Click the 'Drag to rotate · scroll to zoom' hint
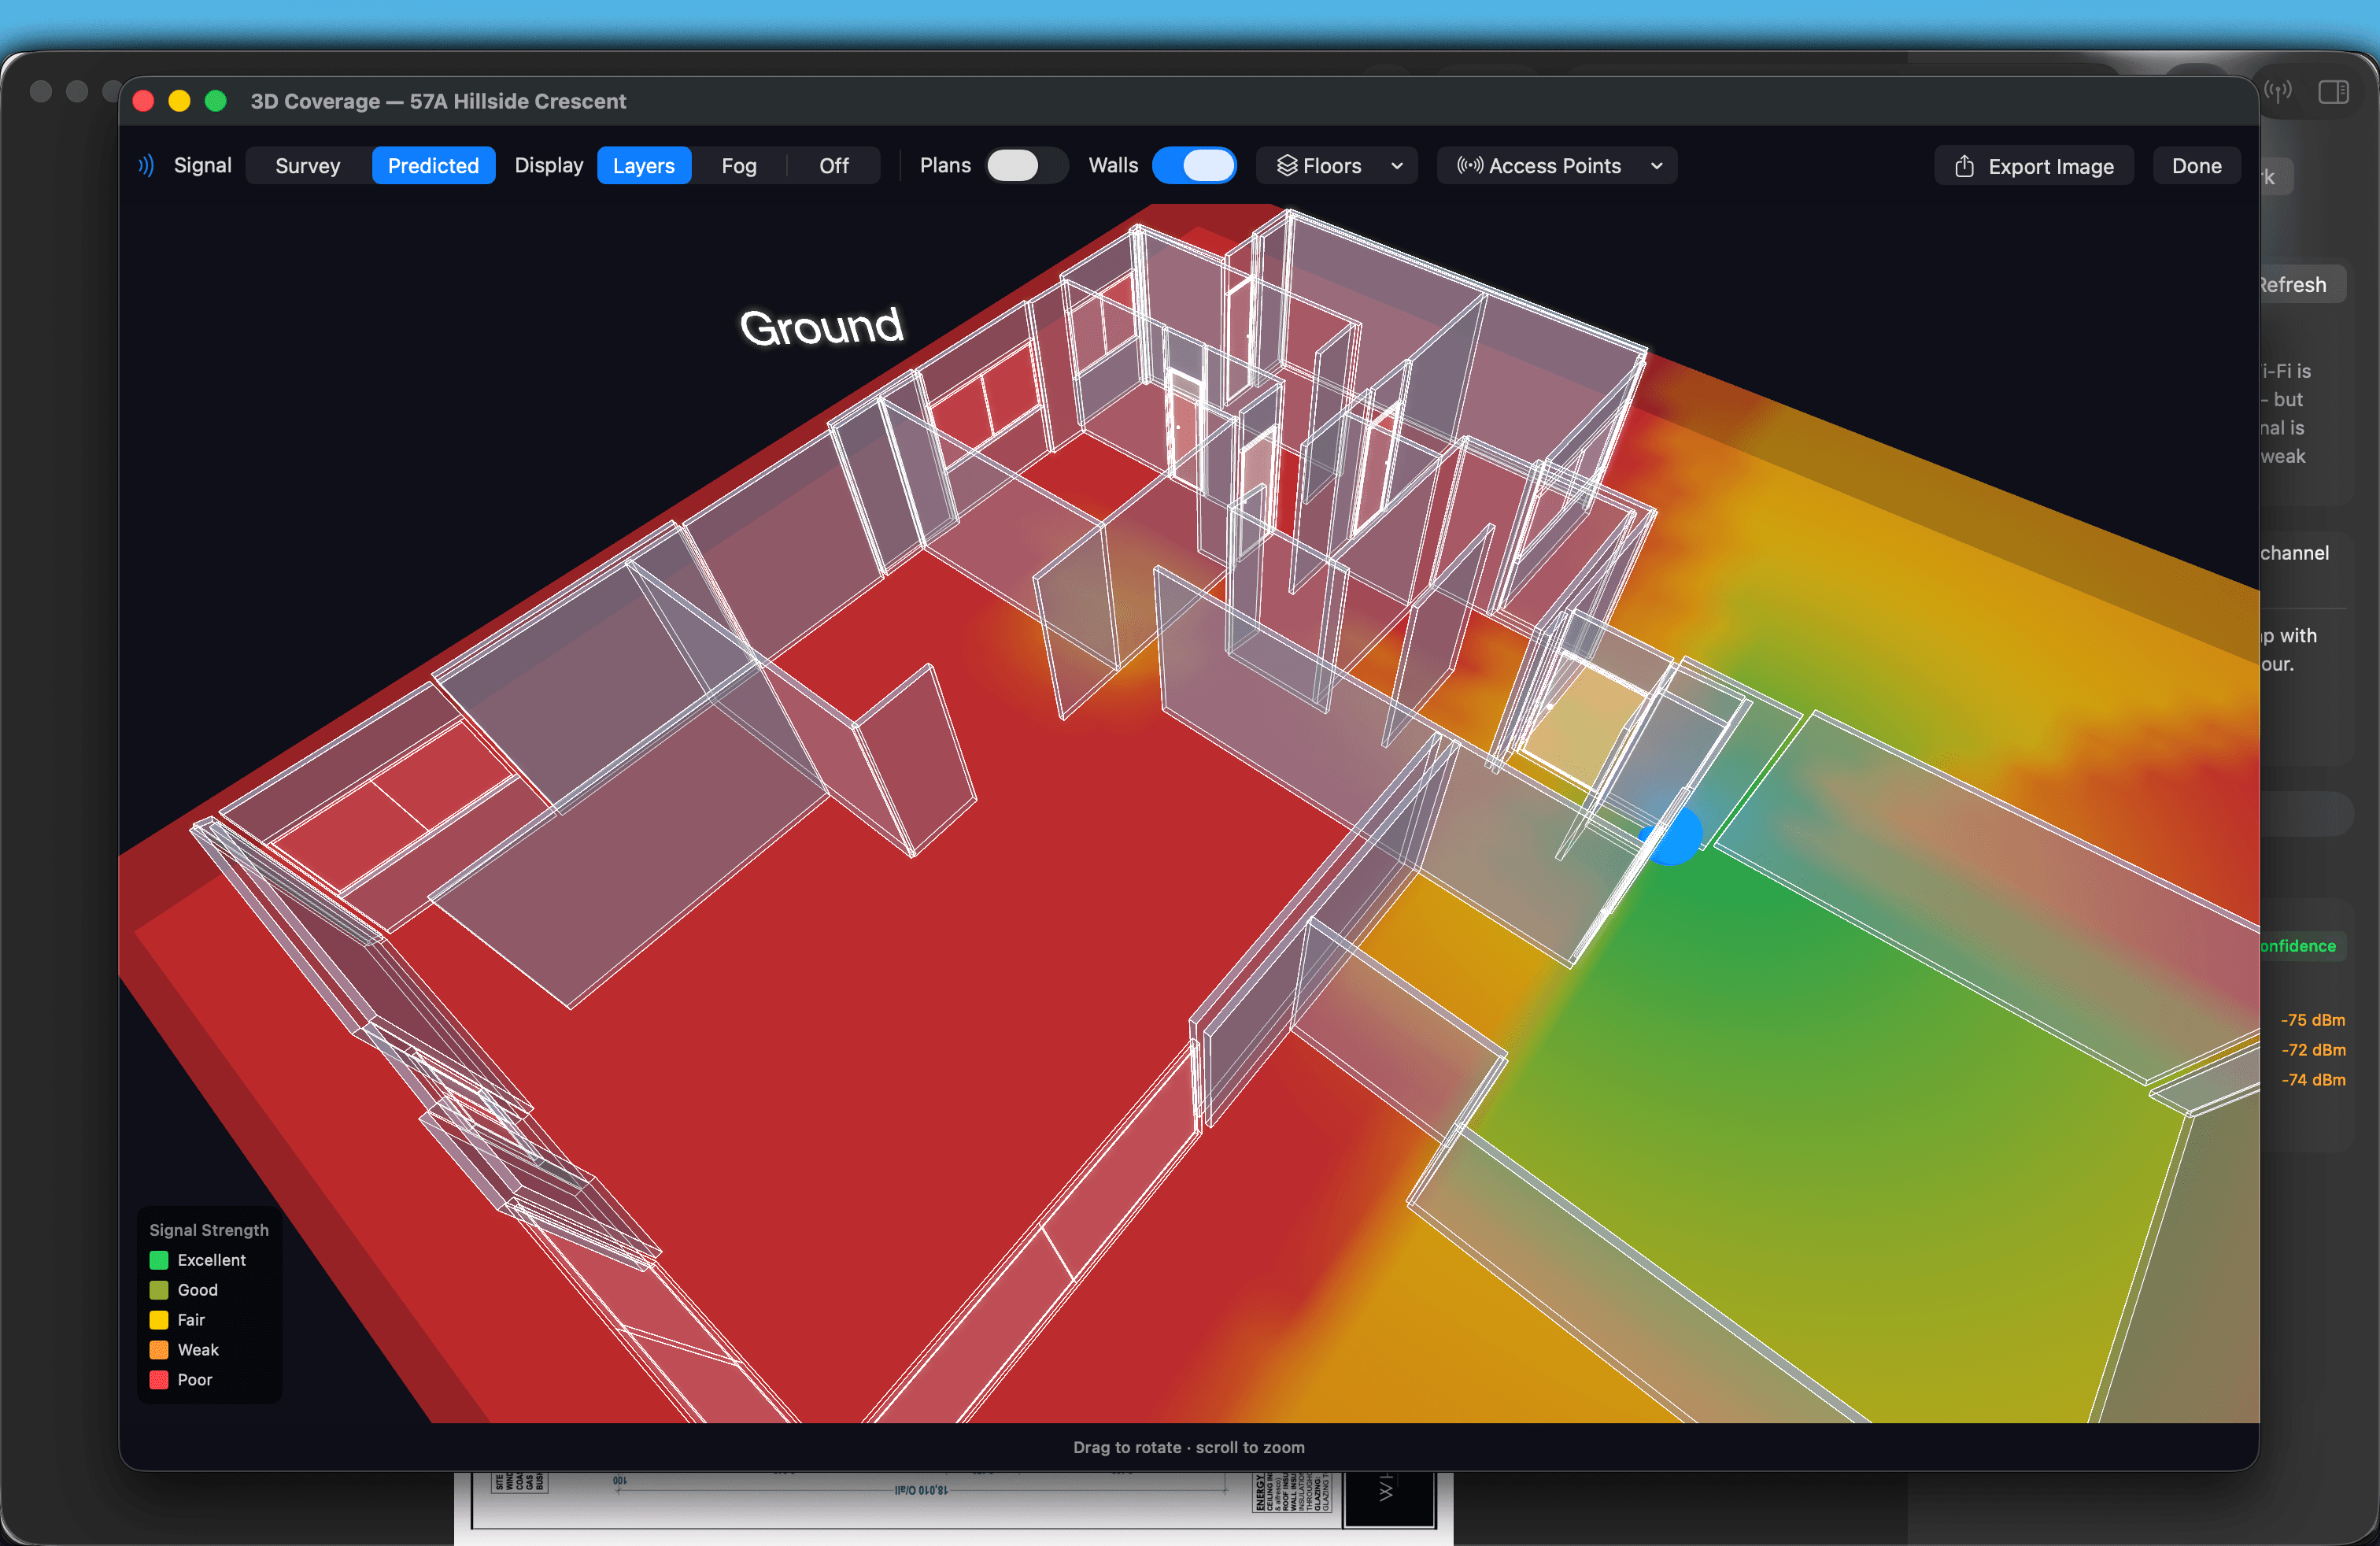Viewport: 2380px width, 1546px height. coord(1188,1447)
